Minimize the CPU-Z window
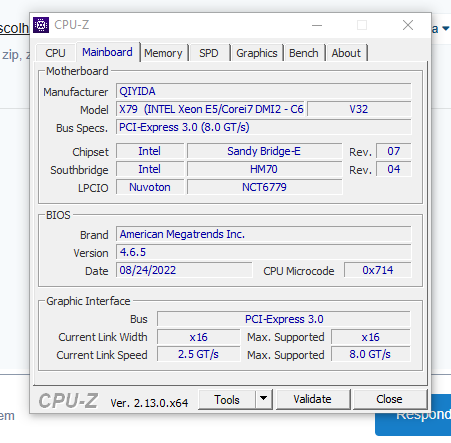Image resolution: width=451 pixels, height=443 pixels. pos(317,25)
